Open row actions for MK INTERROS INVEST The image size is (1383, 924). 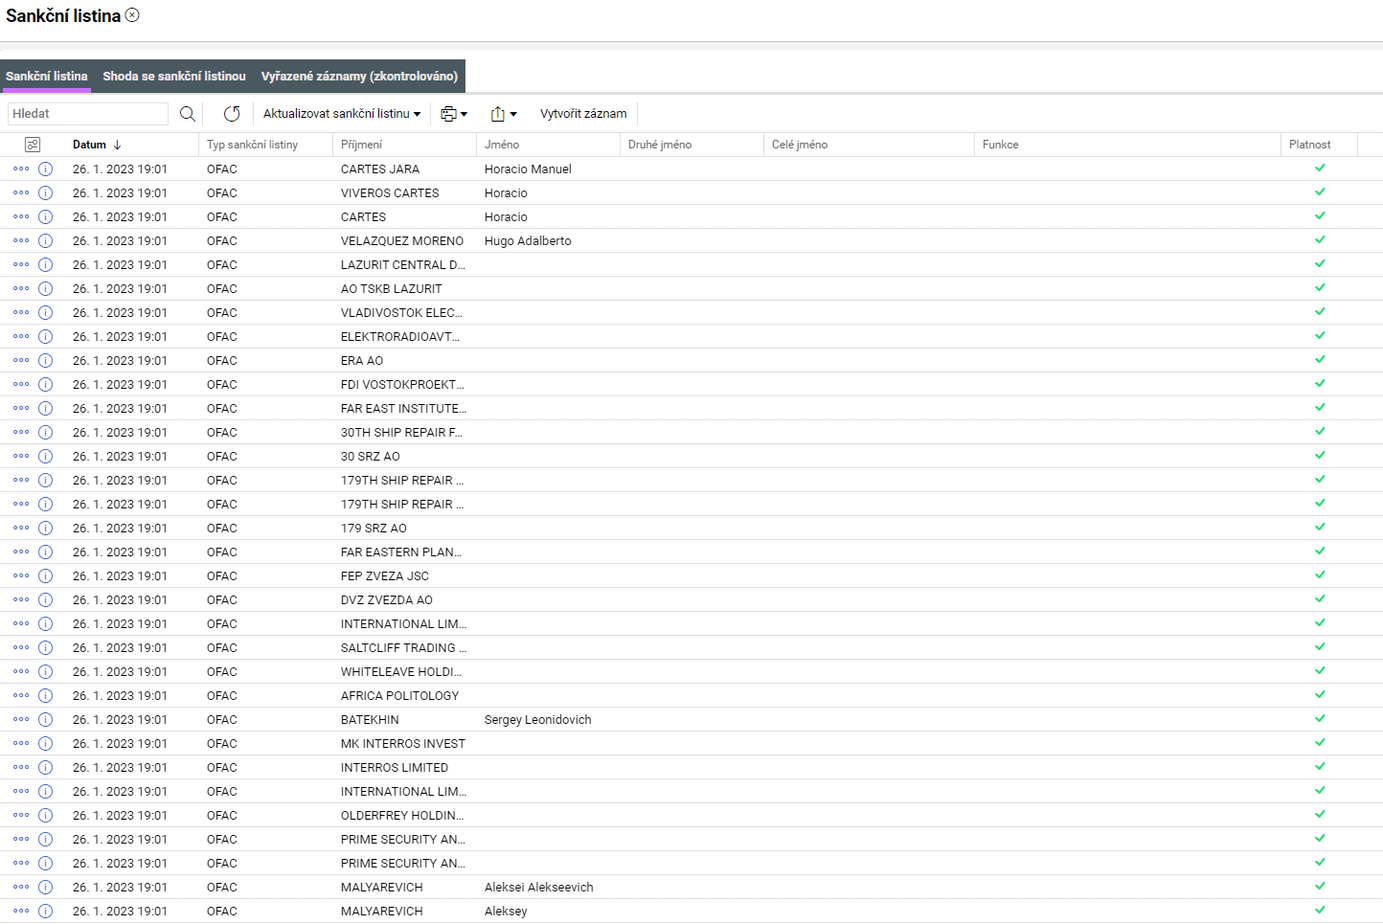[x=21, y=745]
